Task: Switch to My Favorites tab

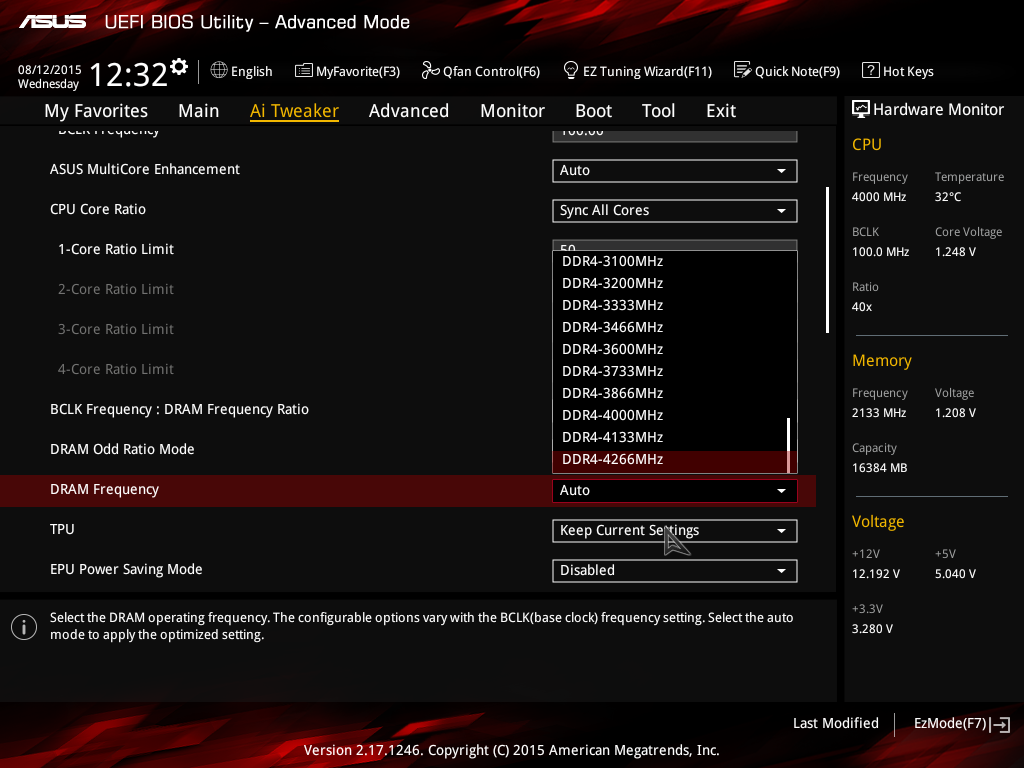Action: (x=96, y=111)
